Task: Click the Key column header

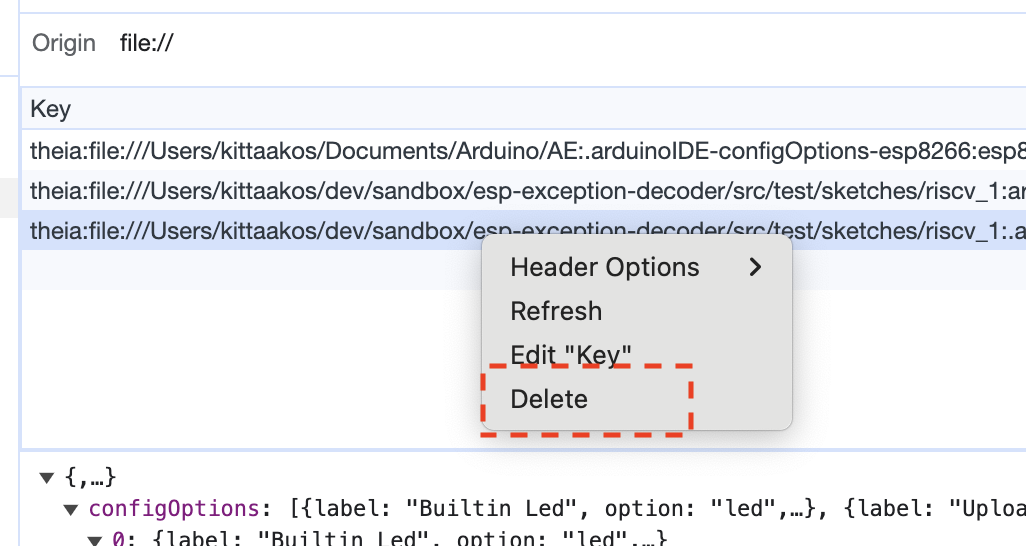Action: pyautogui.click(x=51, y=109)
